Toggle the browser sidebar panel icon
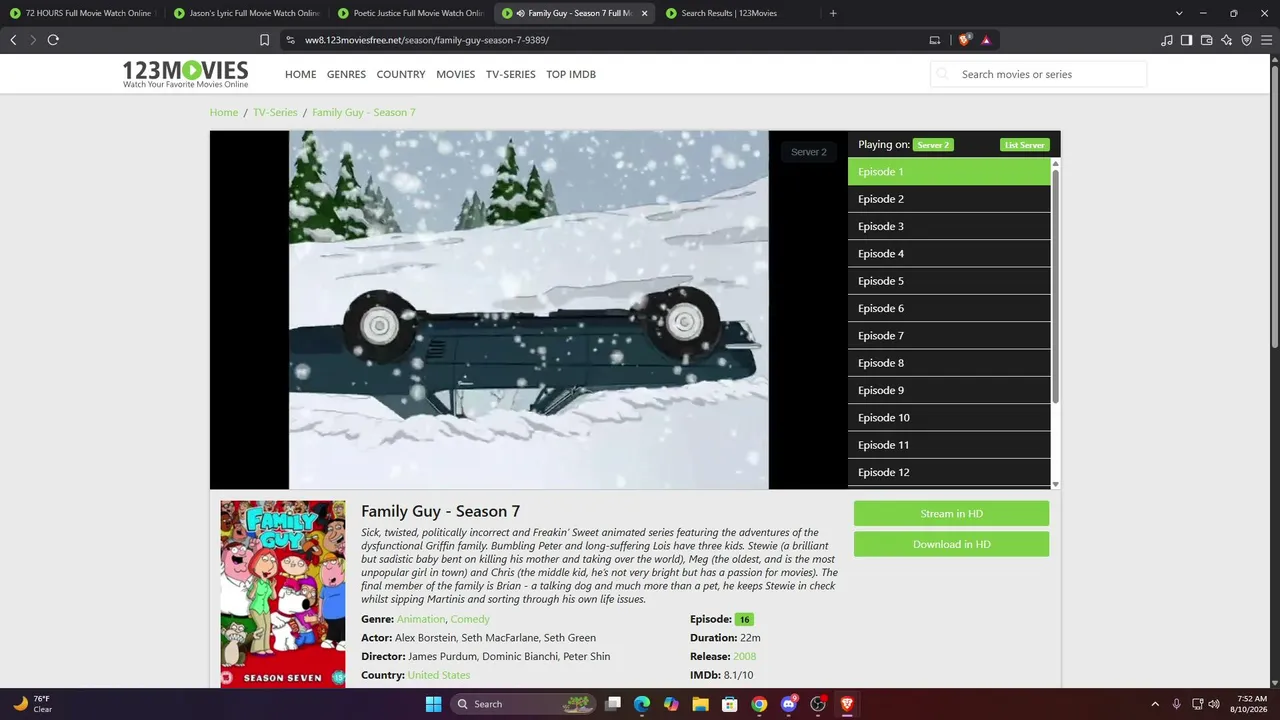Image resolution: width=1280 pixels, height=720 pixels. coord(1186,40)
